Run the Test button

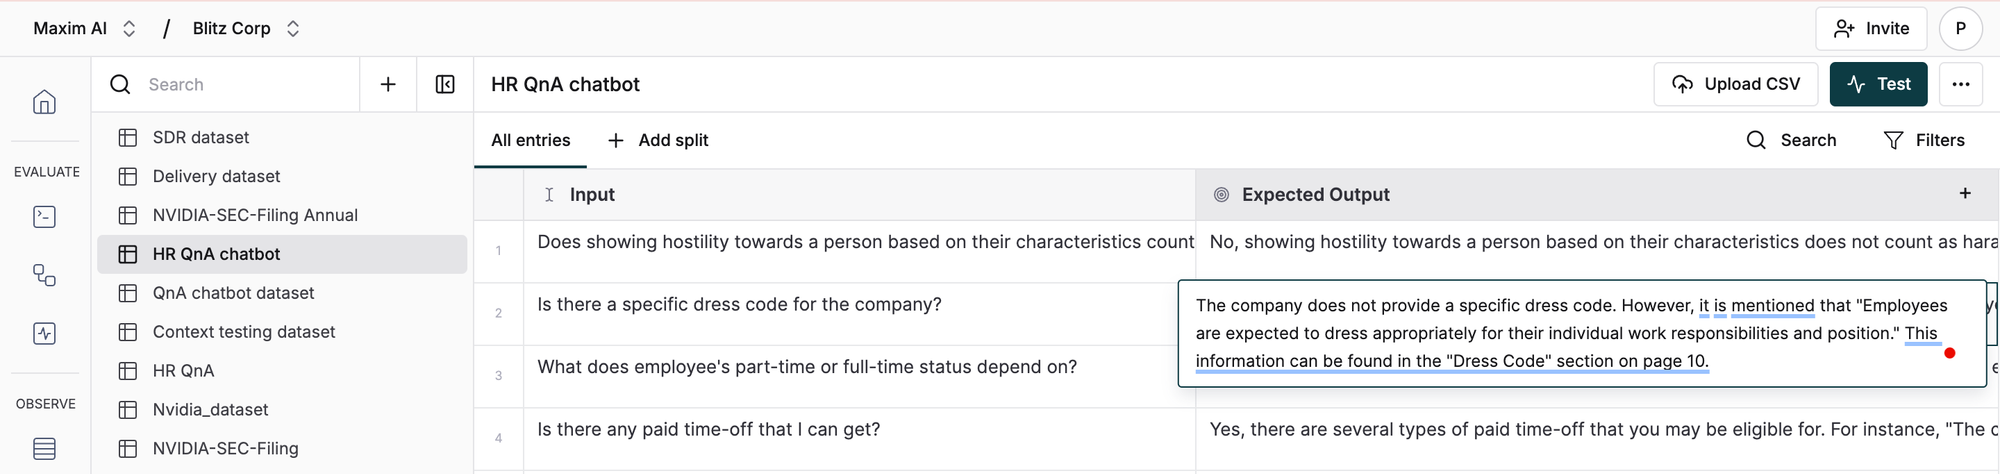point(1878,85)
